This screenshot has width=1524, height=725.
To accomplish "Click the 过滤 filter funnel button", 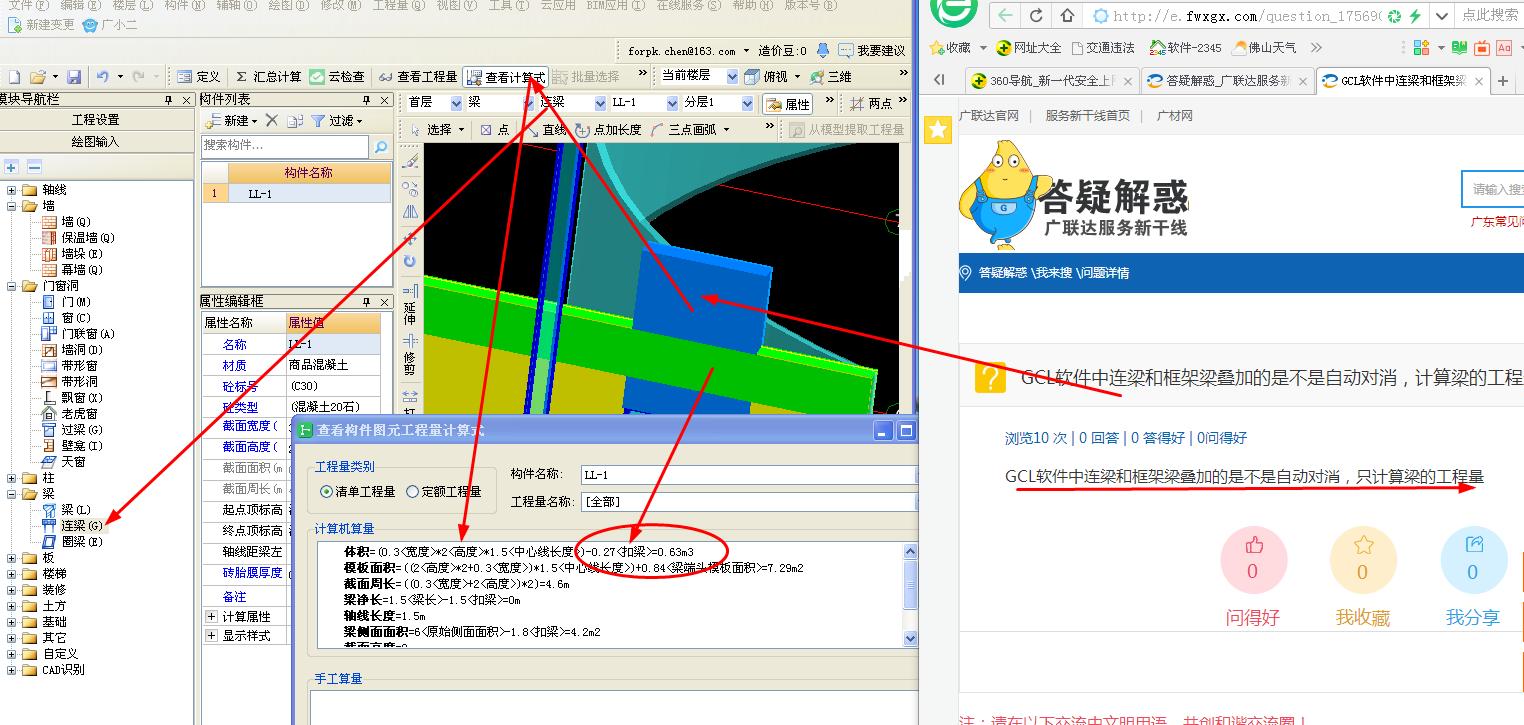I will [x=338, y=121].
